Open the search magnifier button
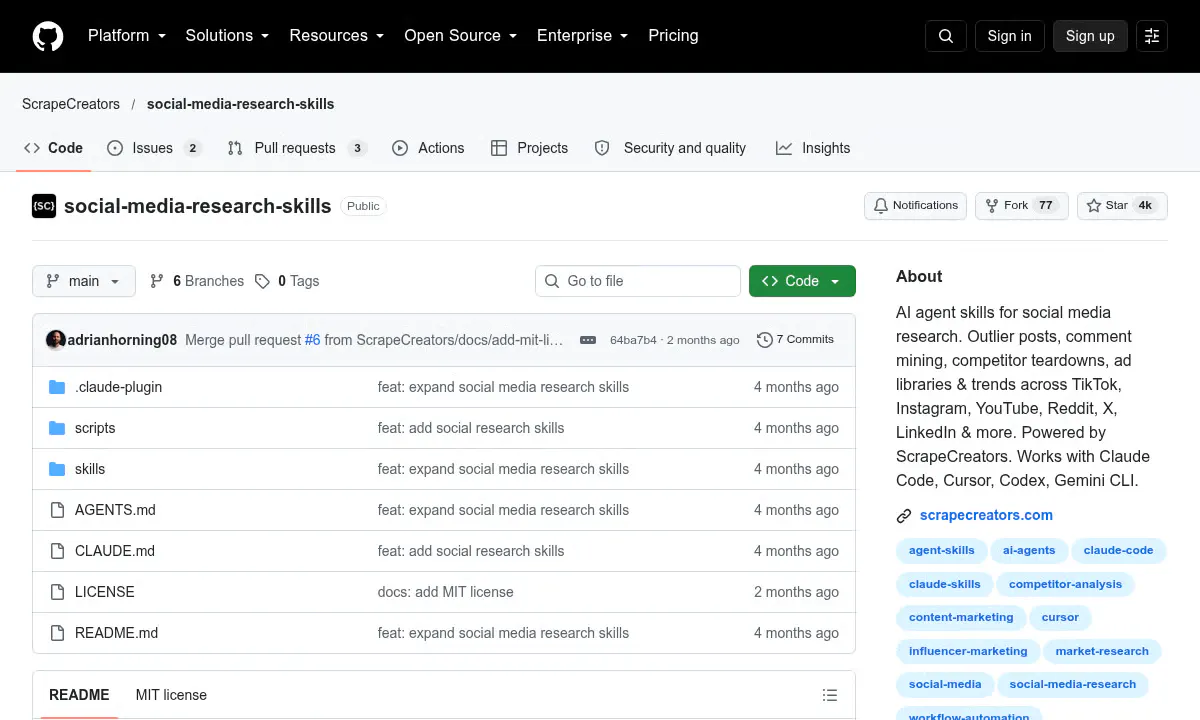Viewport: 1200px width, 720px height. coord(946,36)
